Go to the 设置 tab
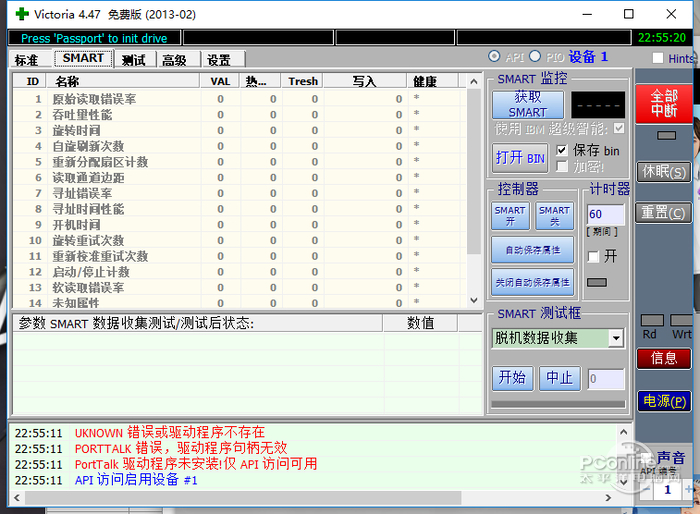The width and height of the screenshot is (700, 514). point(219,59)
